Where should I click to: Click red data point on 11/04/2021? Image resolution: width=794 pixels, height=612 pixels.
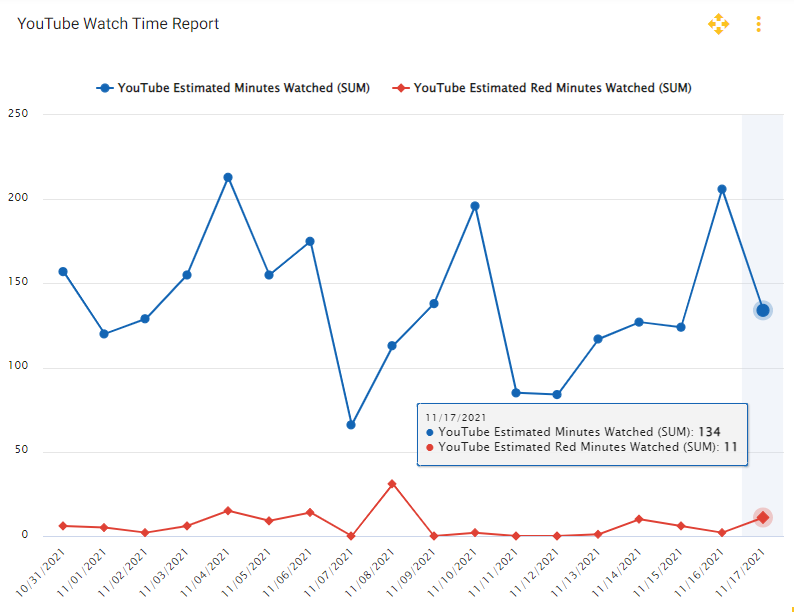228,511
